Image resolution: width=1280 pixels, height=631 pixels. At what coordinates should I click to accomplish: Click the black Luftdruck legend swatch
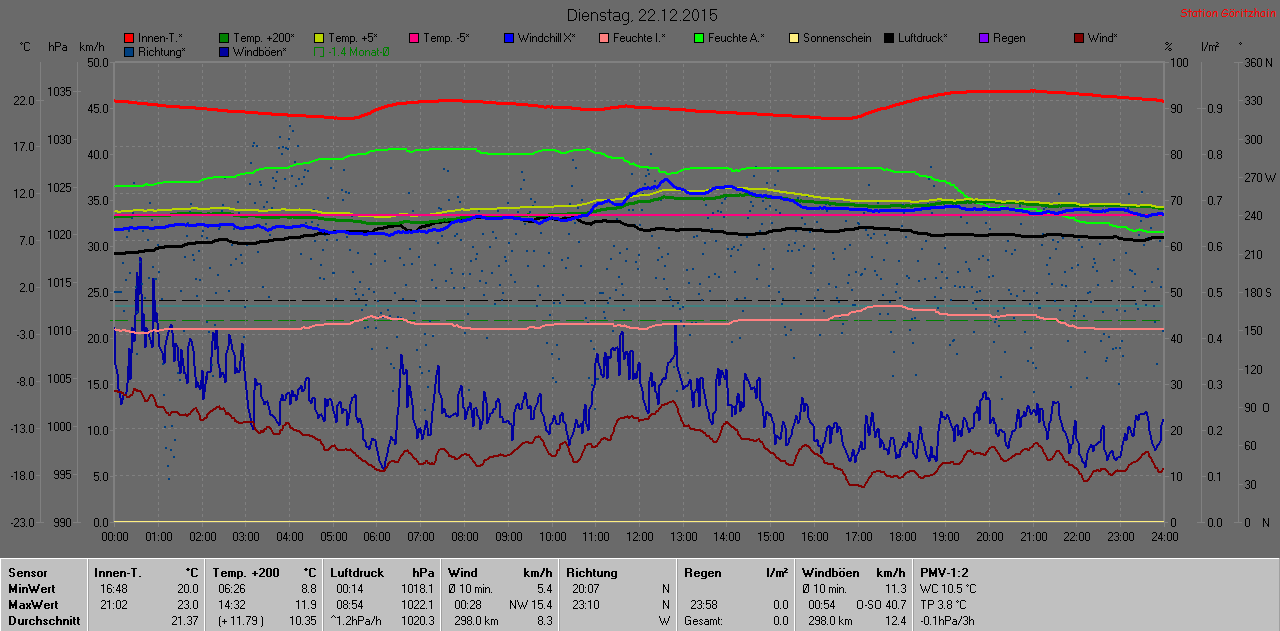pyautogui.click(x=889, y=38)
